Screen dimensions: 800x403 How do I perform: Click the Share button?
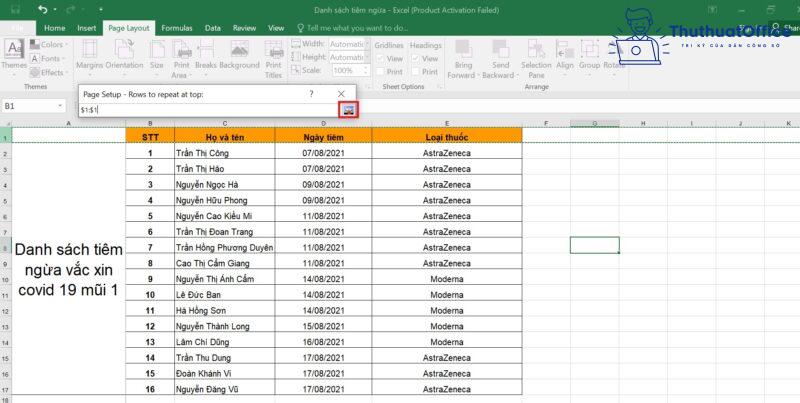coord(785,28)
